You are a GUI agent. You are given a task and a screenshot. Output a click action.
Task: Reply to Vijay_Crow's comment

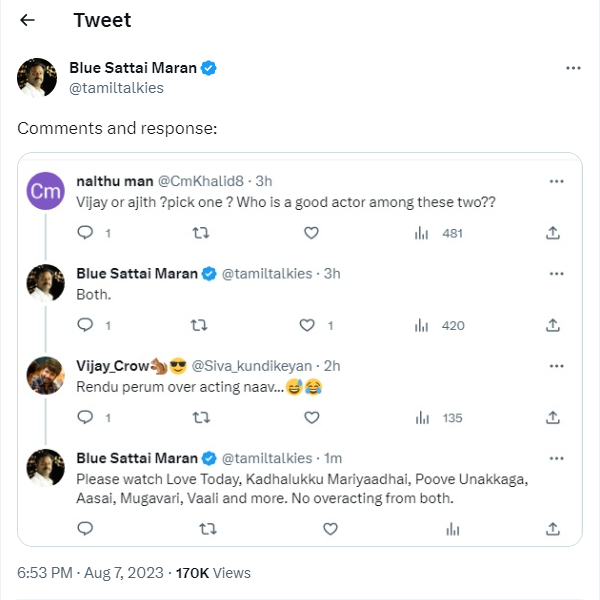click(x=85, y=418)
